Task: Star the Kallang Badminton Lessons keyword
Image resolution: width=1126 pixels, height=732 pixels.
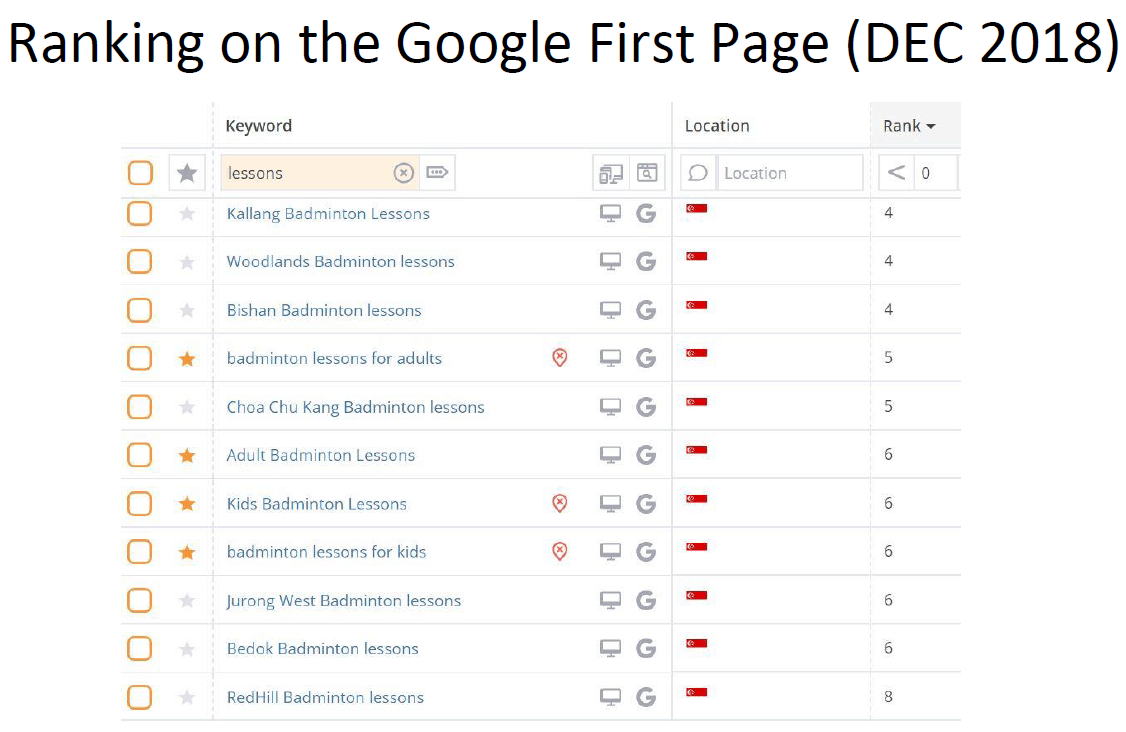Action: click(187, 213)
